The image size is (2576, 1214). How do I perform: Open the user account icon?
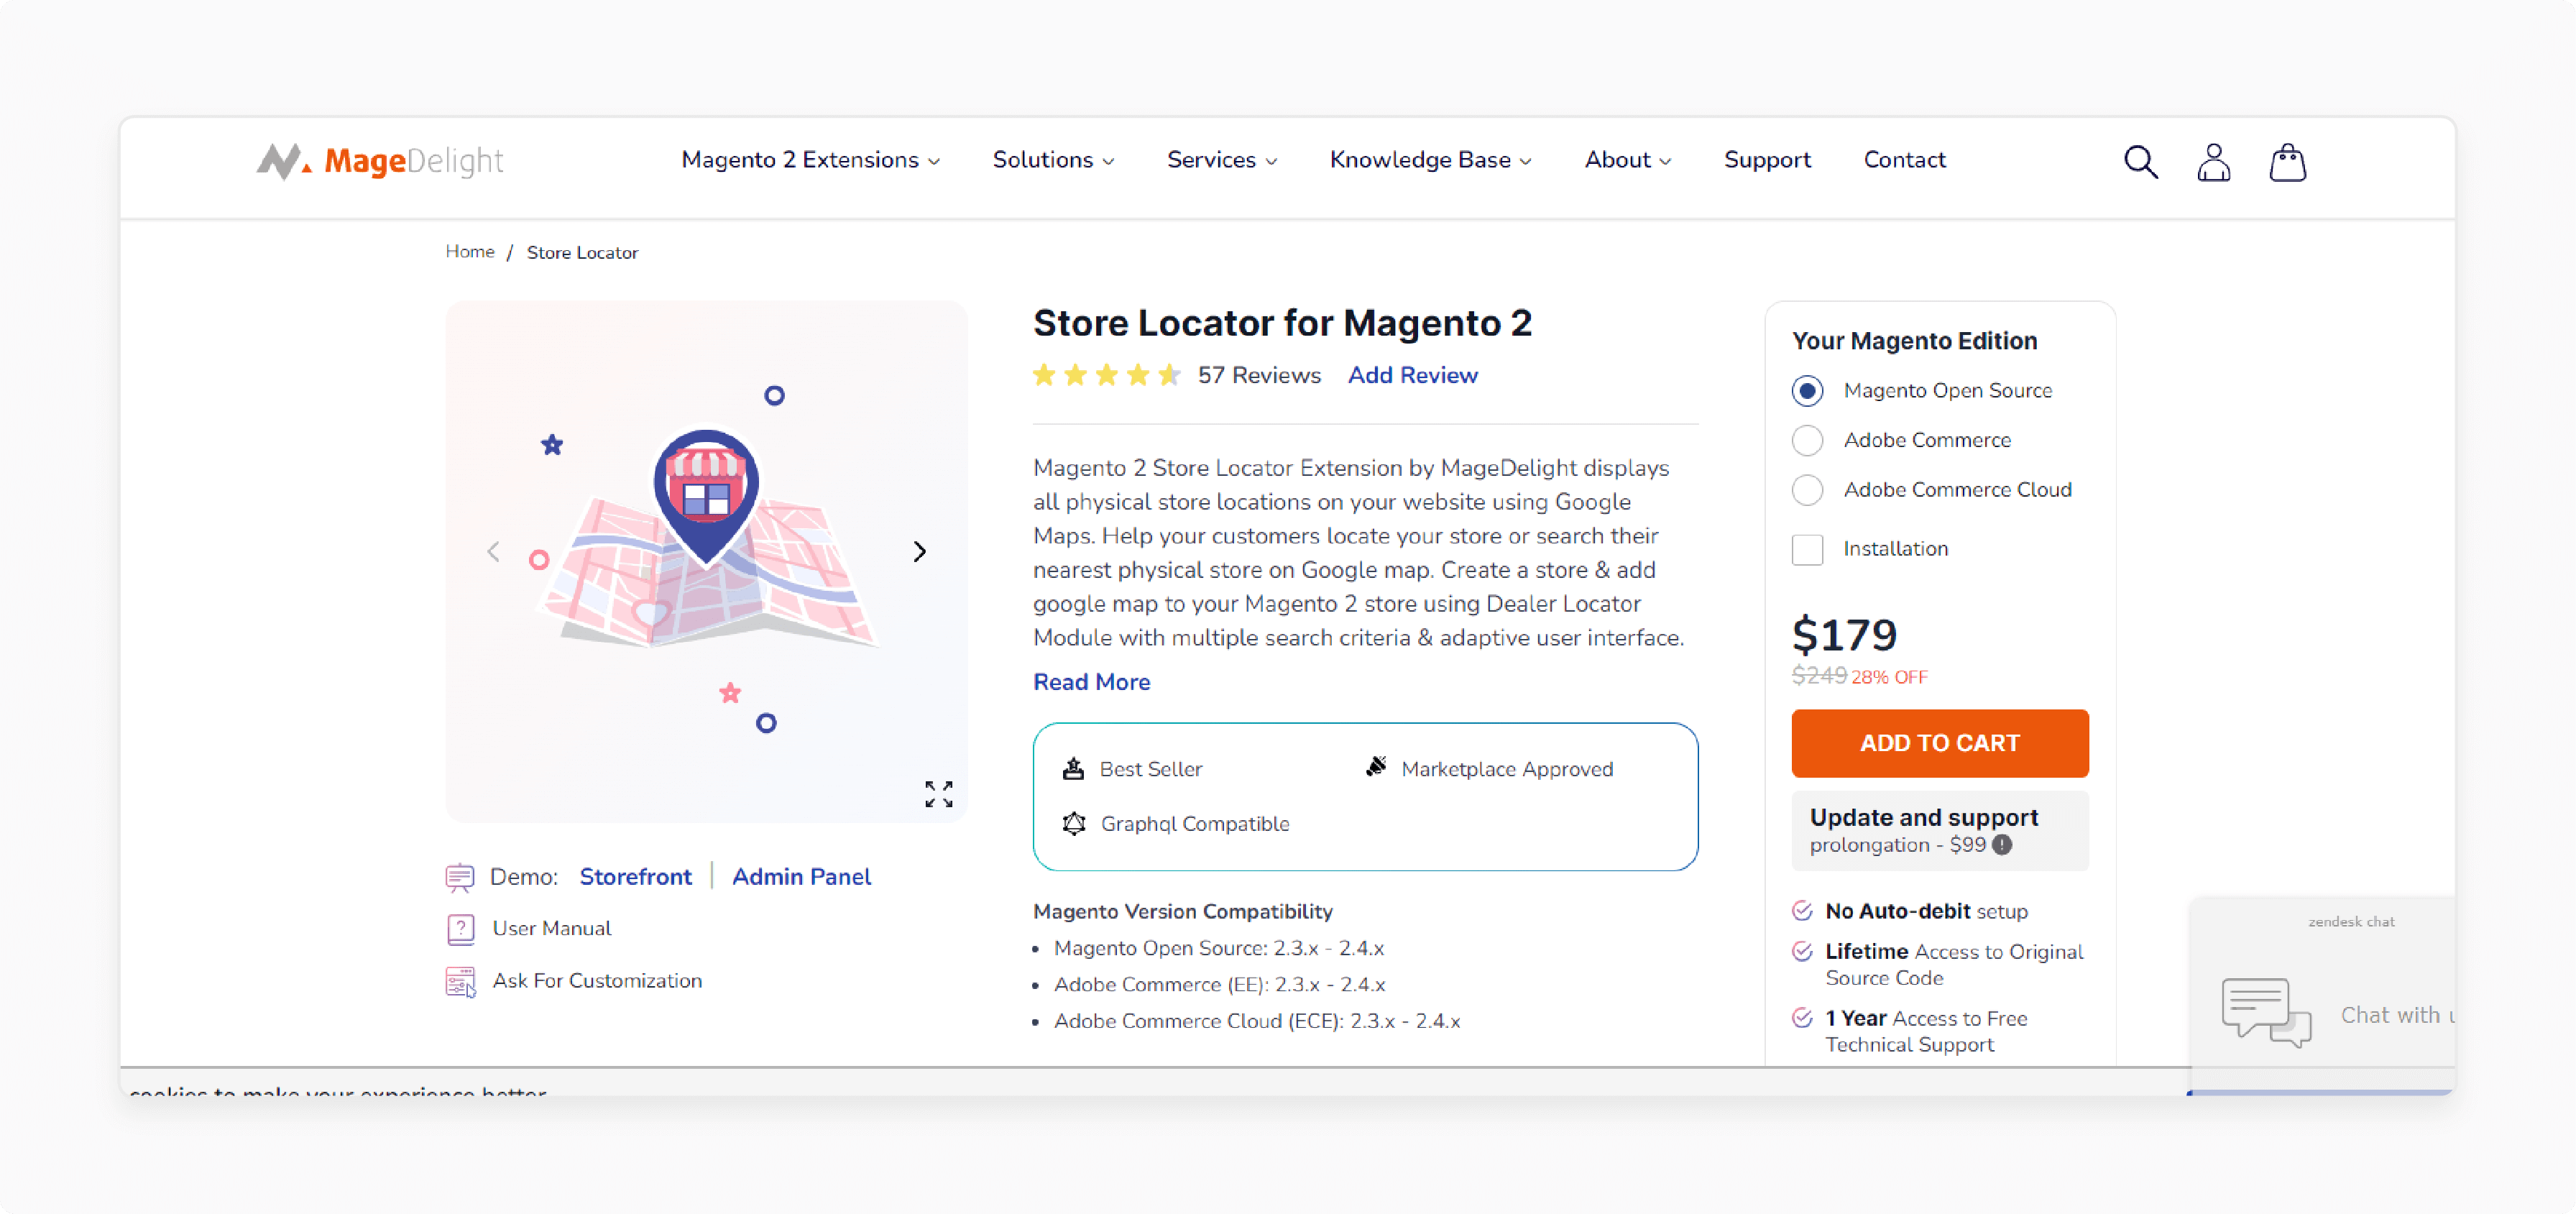click(2213, 161)
